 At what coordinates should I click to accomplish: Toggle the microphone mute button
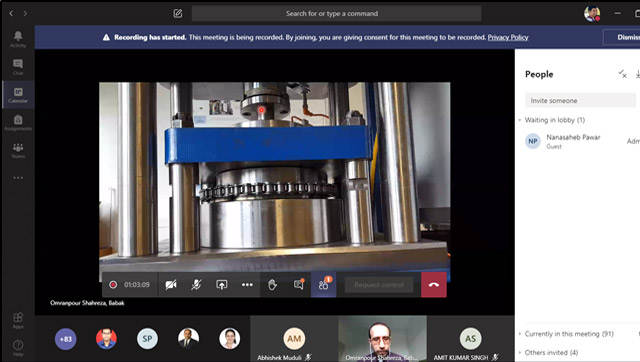tap(196, 284)
